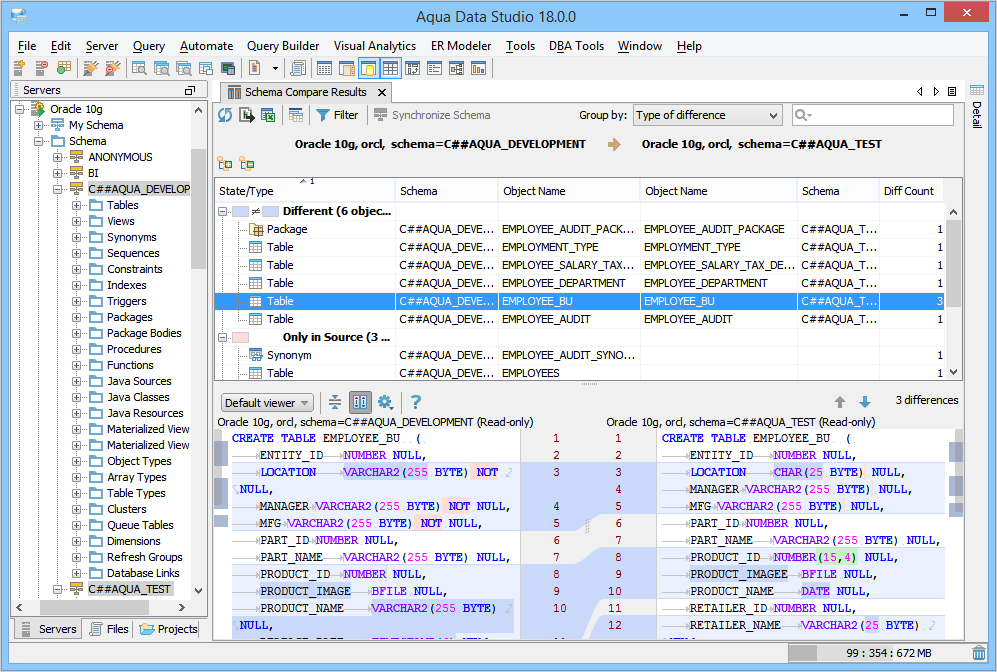This screenshot has width=997, height=672.
Task: Close the Schema Compare Results tab
Action: pyautogui.click(x=382, y=92)
